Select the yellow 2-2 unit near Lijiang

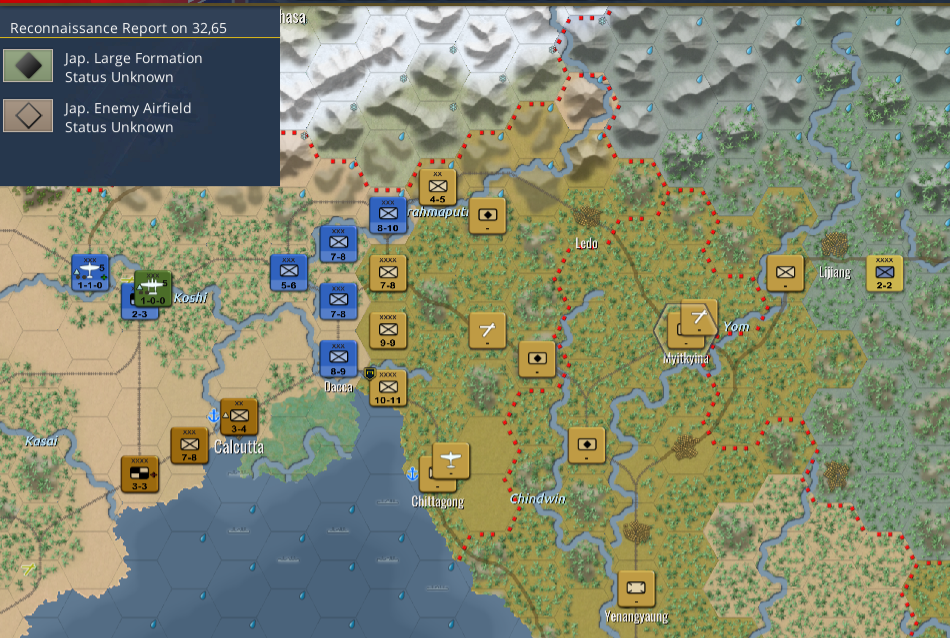[884, 273]
